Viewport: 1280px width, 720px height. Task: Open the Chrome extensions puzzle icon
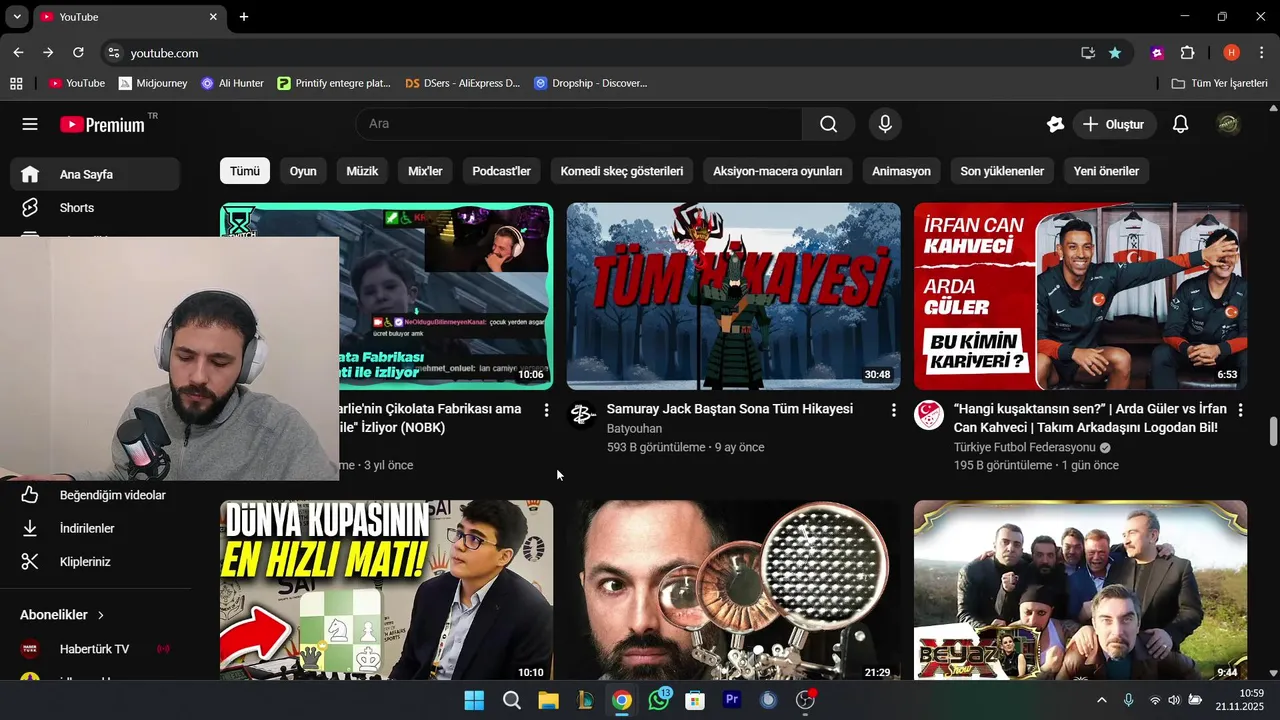[x=1188, y=53]
